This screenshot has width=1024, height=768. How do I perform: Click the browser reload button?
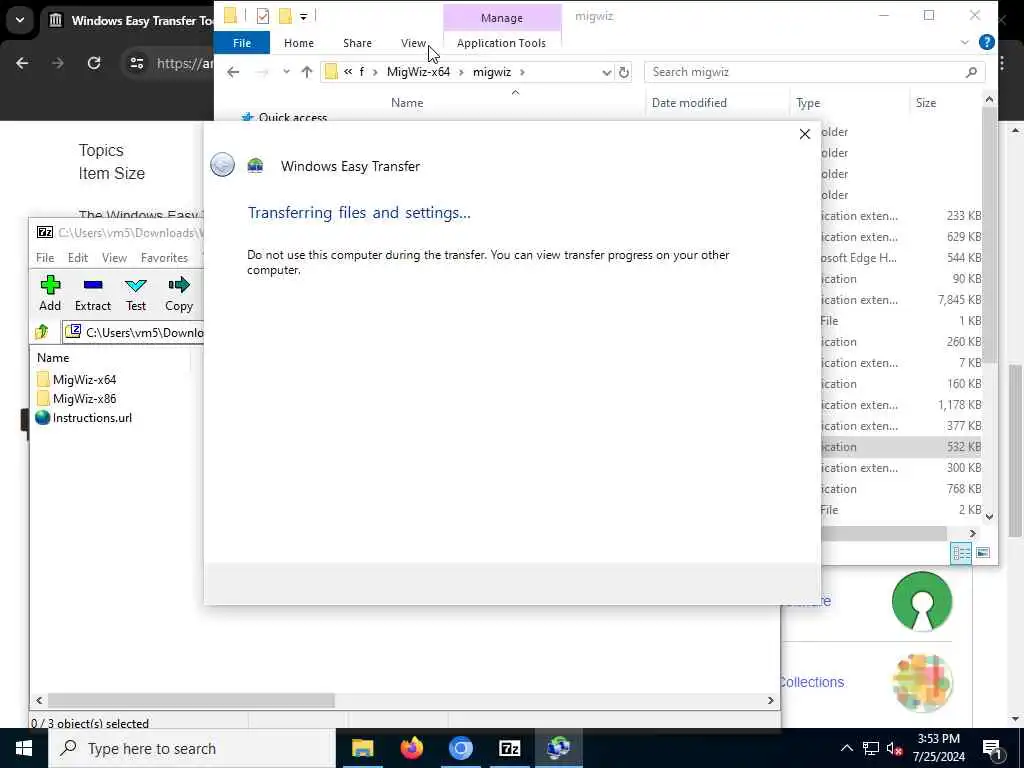94,63
